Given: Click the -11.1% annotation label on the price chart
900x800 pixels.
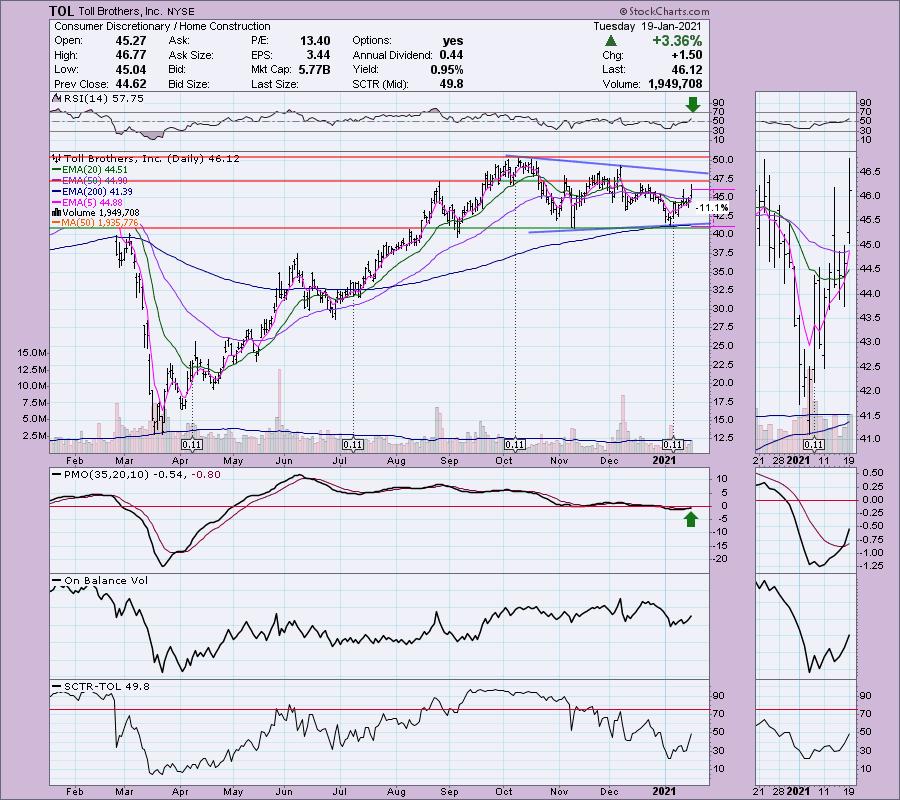Looking at the screenshot, I should [x=714, y=208].
